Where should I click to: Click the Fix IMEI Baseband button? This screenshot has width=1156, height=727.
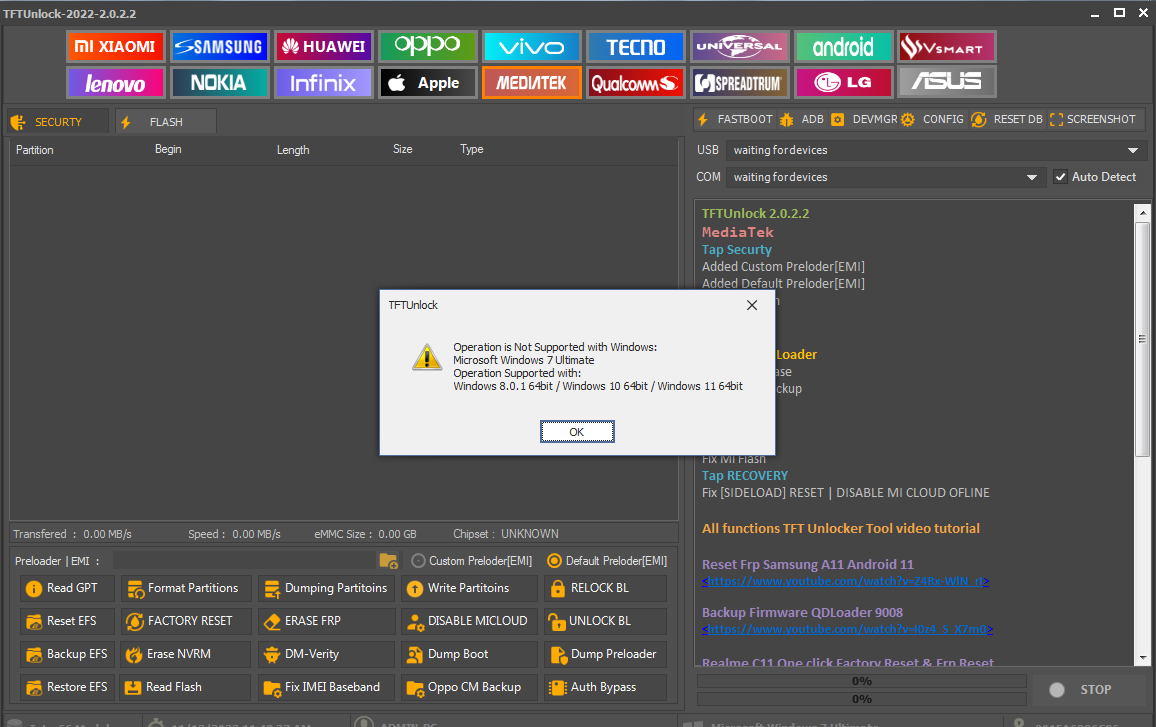tap(327, 687)
